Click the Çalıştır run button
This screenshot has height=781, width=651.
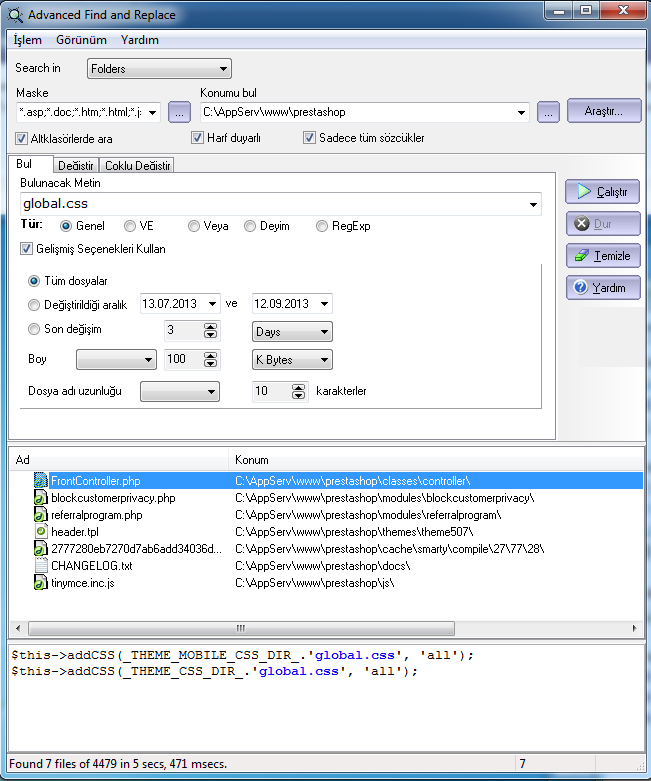coord(602,192)
